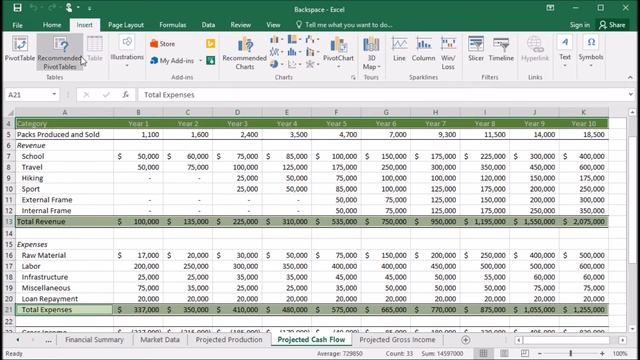Insert a pie or doughnut chart
The image size is (640, 360).
pos(276,64)
